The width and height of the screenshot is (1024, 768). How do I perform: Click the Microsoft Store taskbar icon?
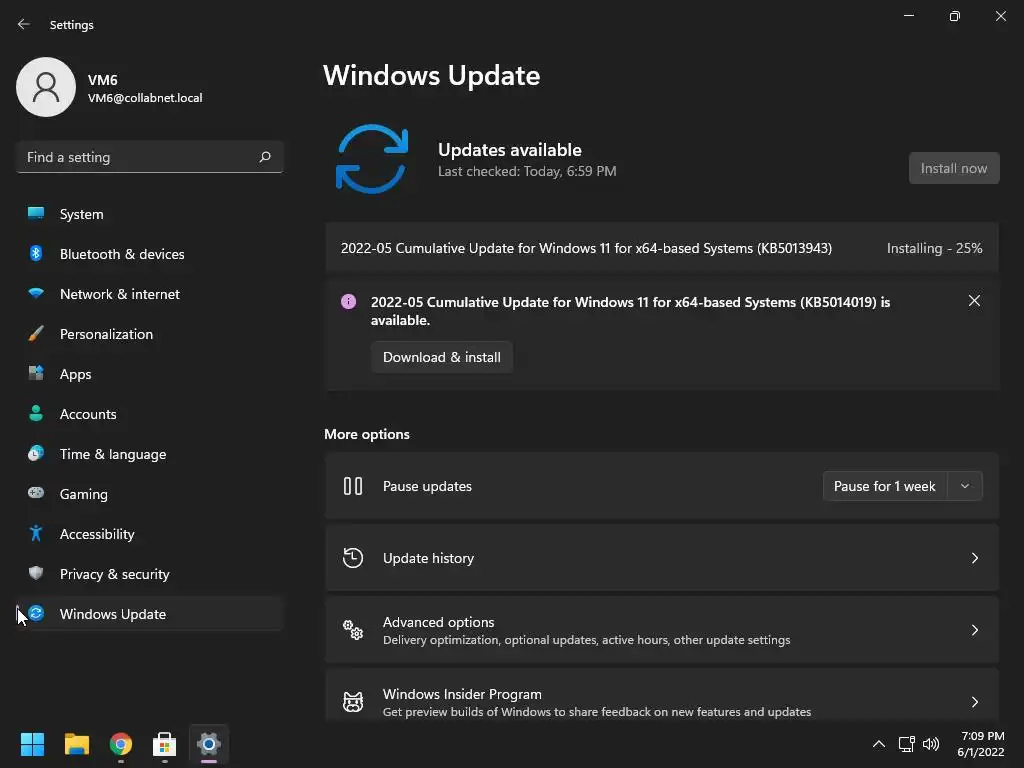click(165, 744)
